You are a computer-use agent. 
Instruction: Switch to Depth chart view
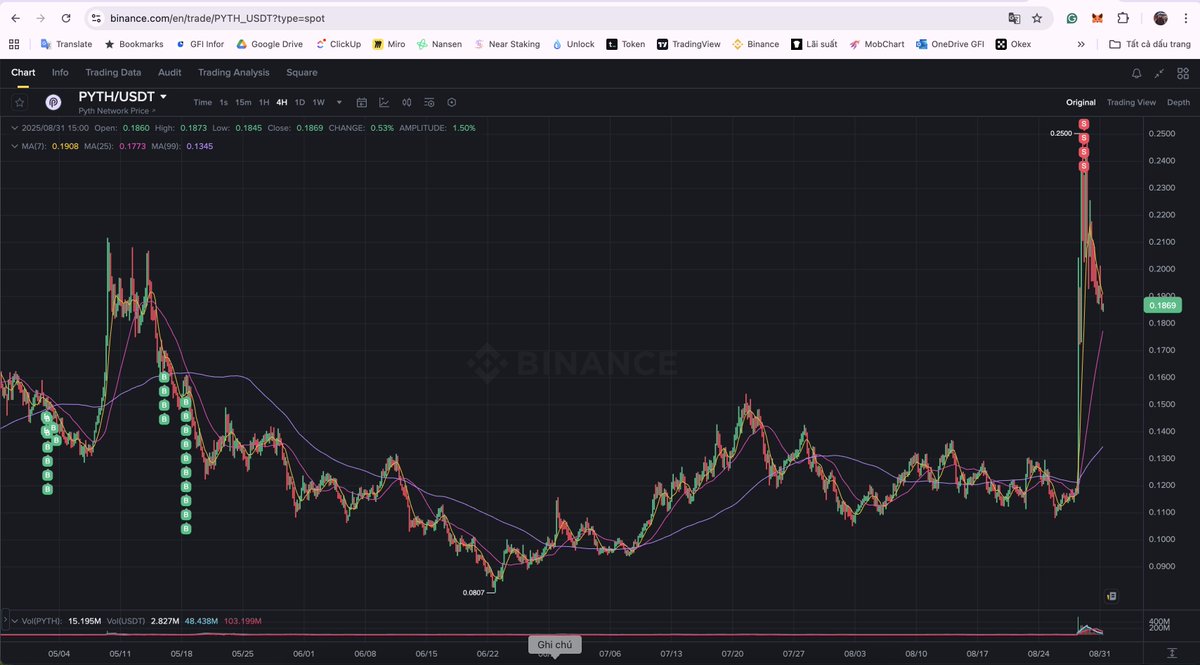(x=1178, y=102)
